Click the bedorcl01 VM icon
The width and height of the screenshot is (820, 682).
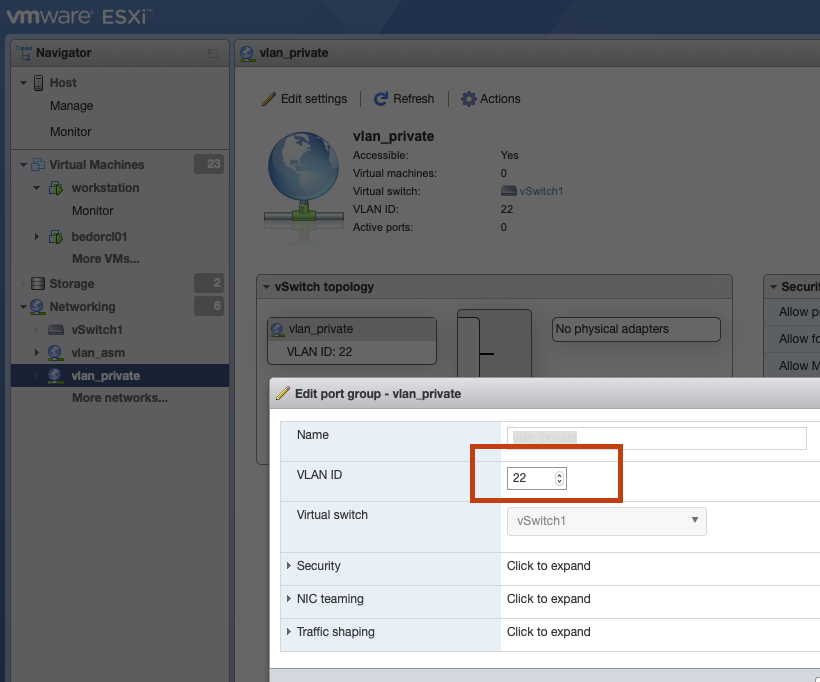click(x=56, y=237)
